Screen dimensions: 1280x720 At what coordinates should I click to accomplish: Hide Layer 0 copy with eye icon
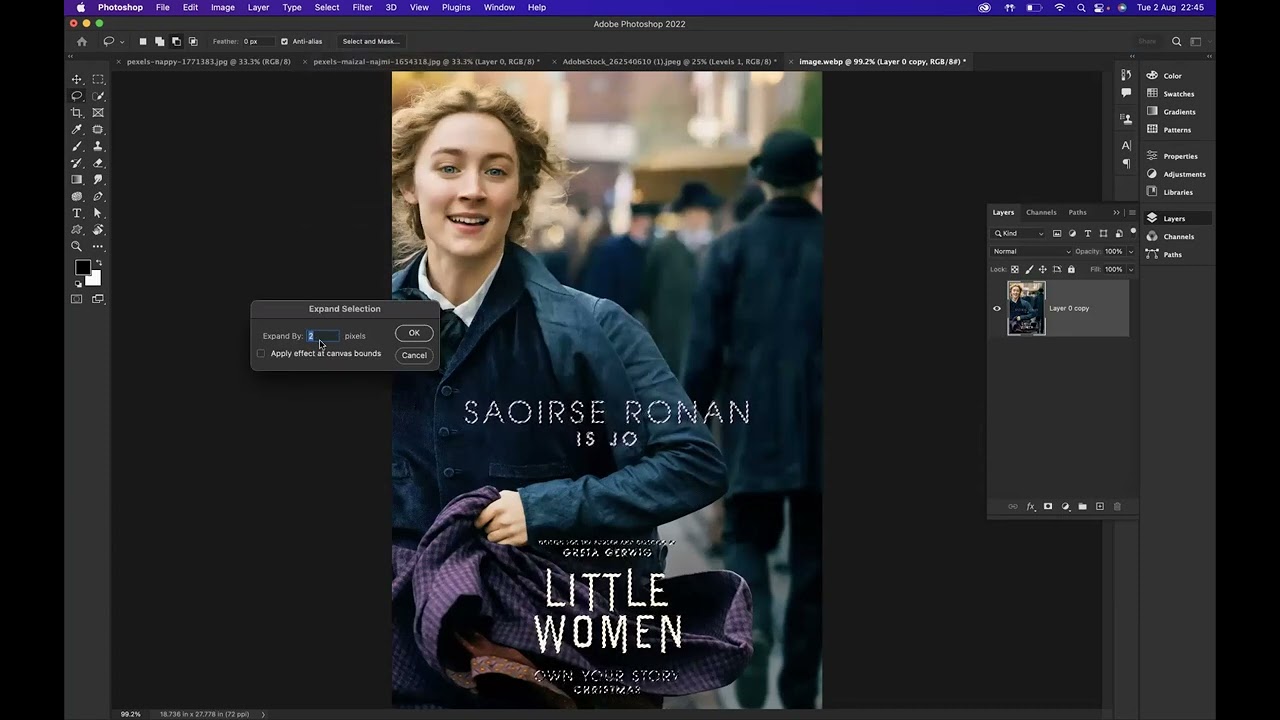click(x=997, y=308)
